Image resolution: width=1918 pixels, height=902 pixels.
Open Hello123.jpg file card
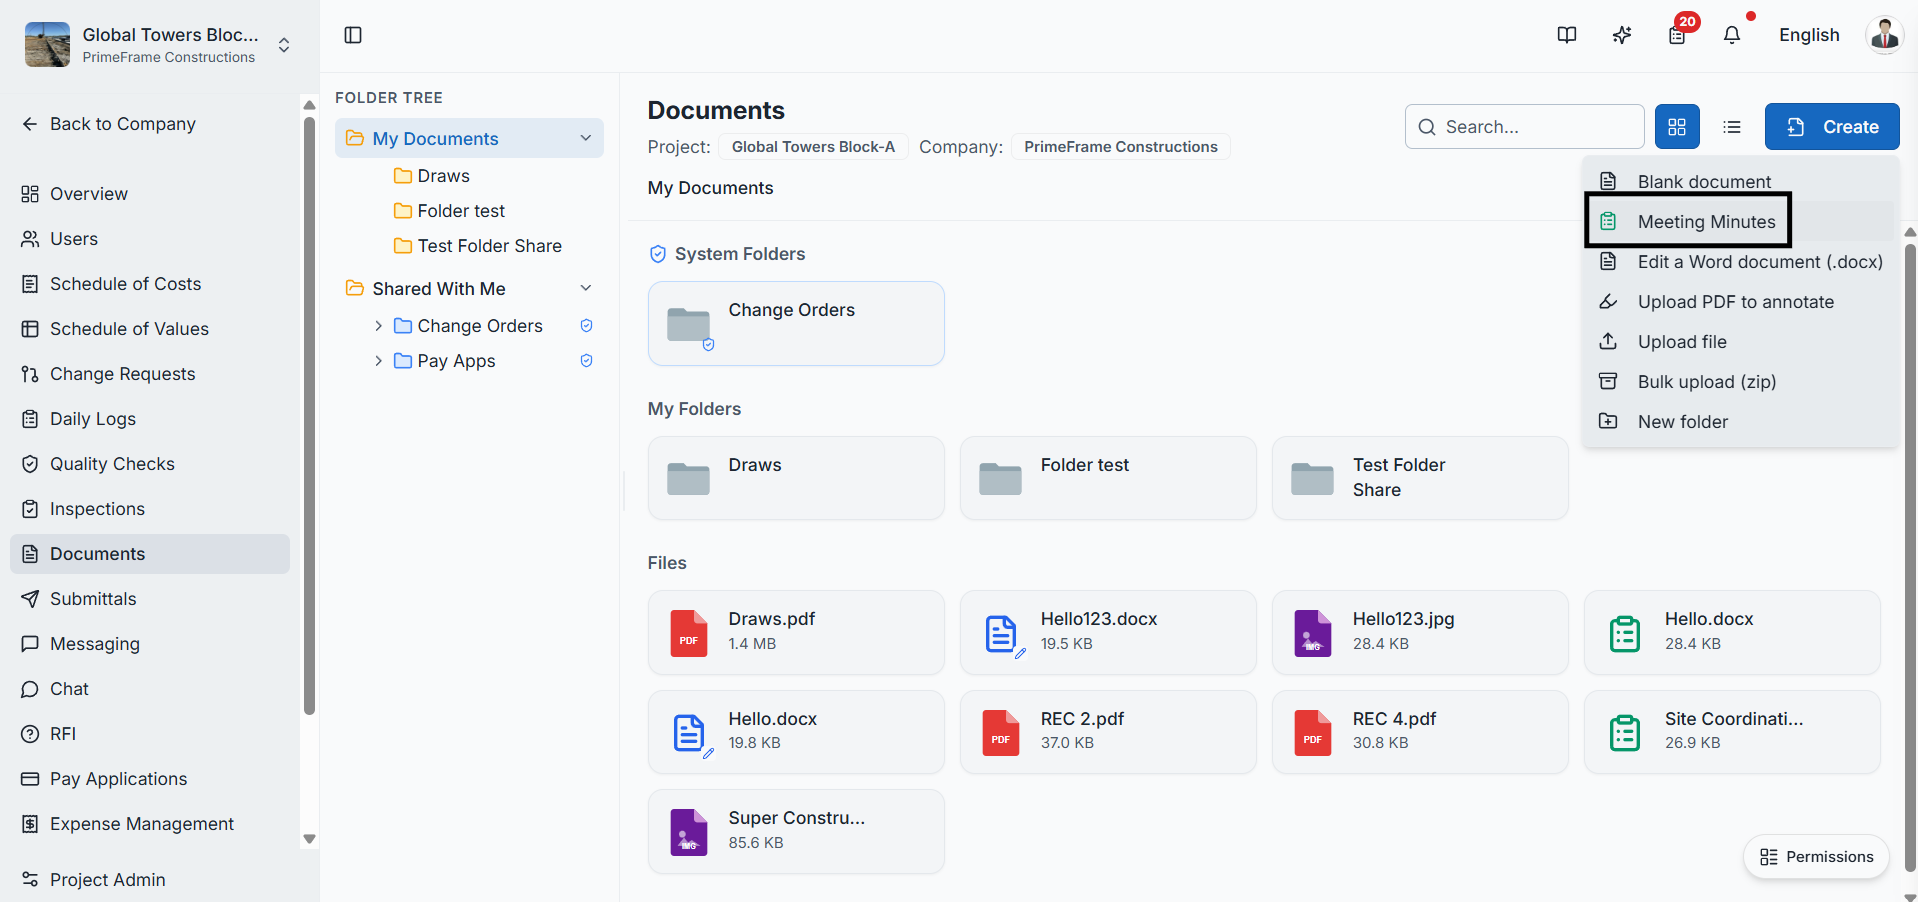(1420, 632)
